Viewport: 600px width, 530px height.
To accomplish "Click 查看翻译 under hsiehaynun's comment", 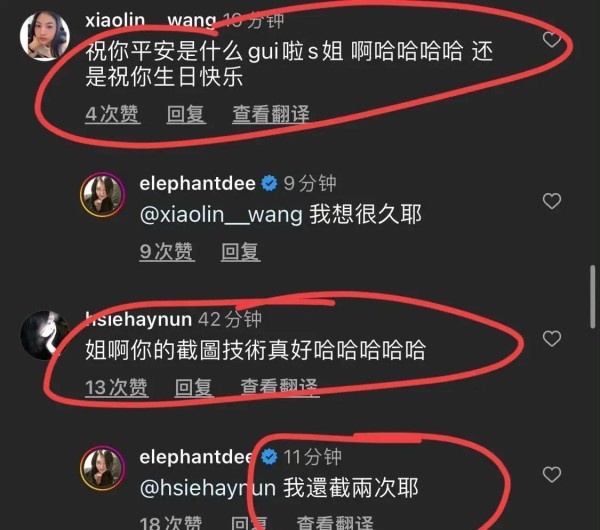I will pyautogui.click(x=279, y=387).
